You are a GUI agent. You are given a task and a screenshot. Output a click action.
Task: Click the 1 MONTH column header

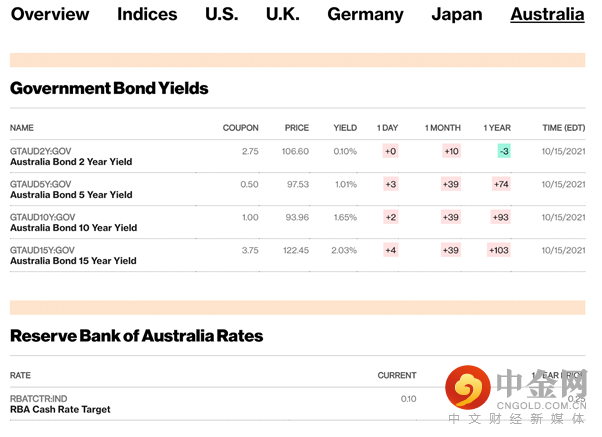click(x=442, y=128)
